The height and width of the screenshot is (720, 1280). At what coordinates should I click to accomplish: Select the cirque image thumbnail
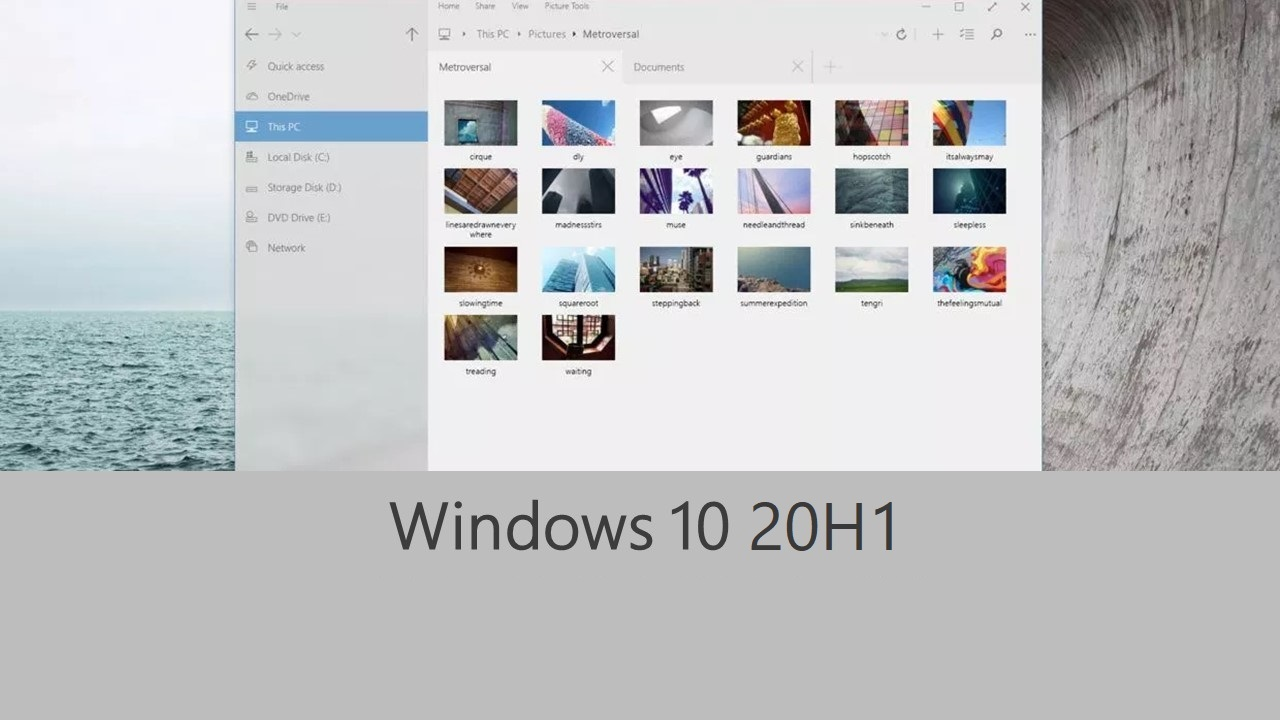point(481,123)
